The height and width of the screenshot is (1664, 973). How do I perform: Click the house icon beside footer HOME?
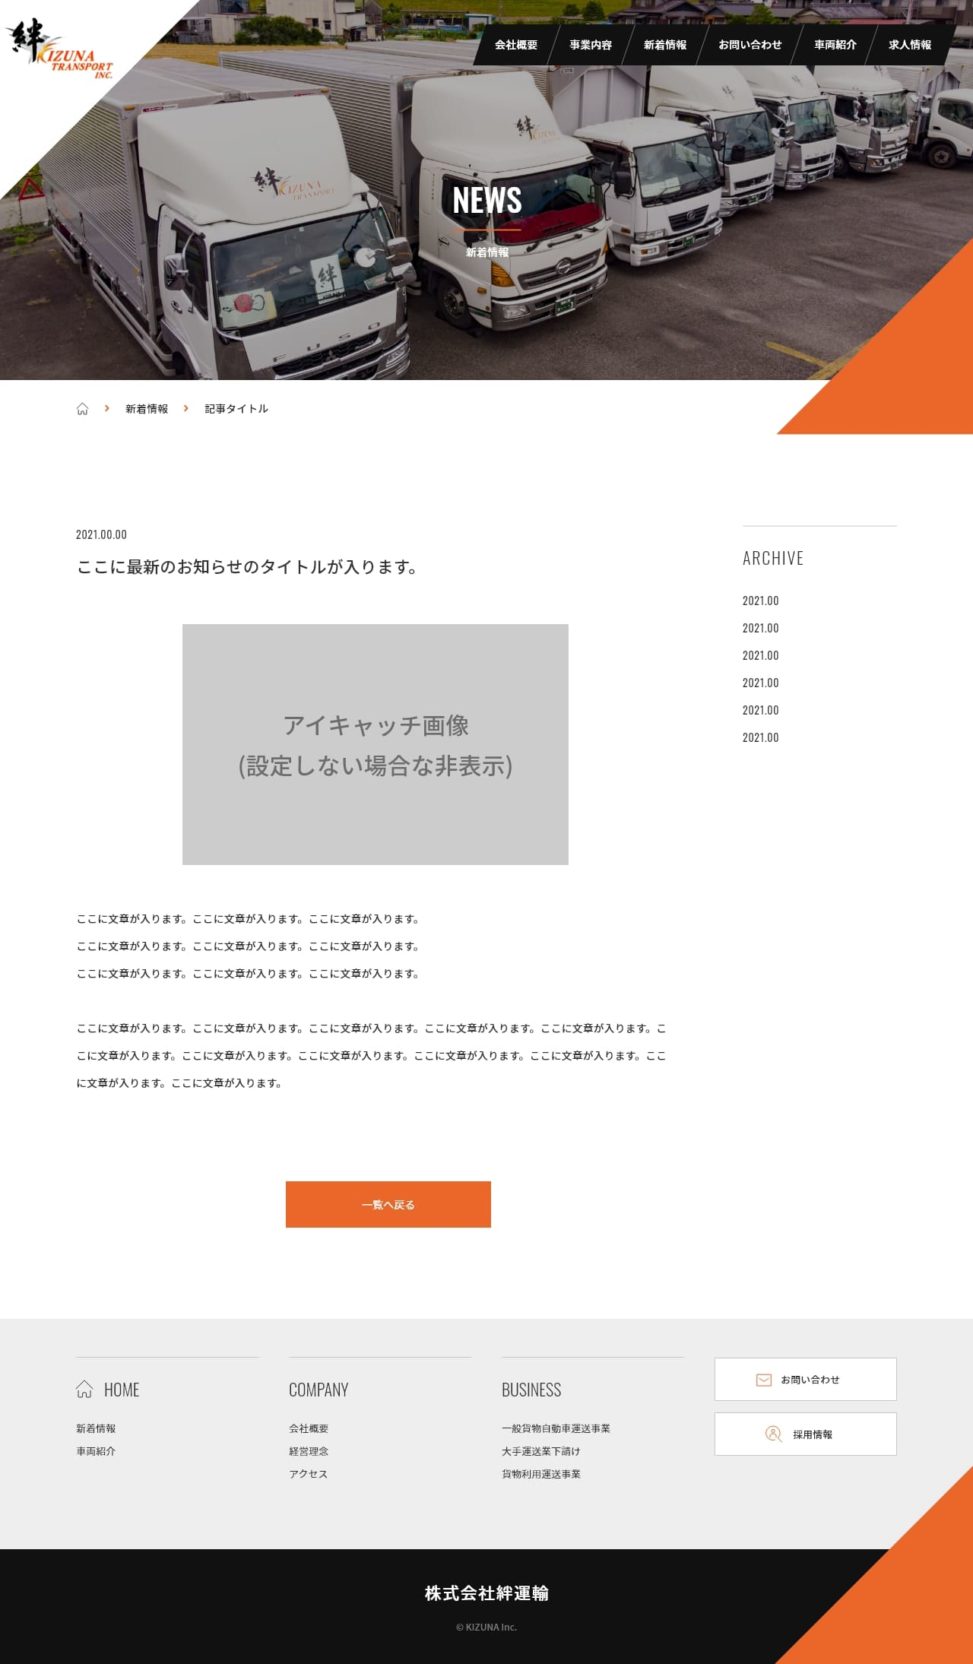(x=85, y=1389)
